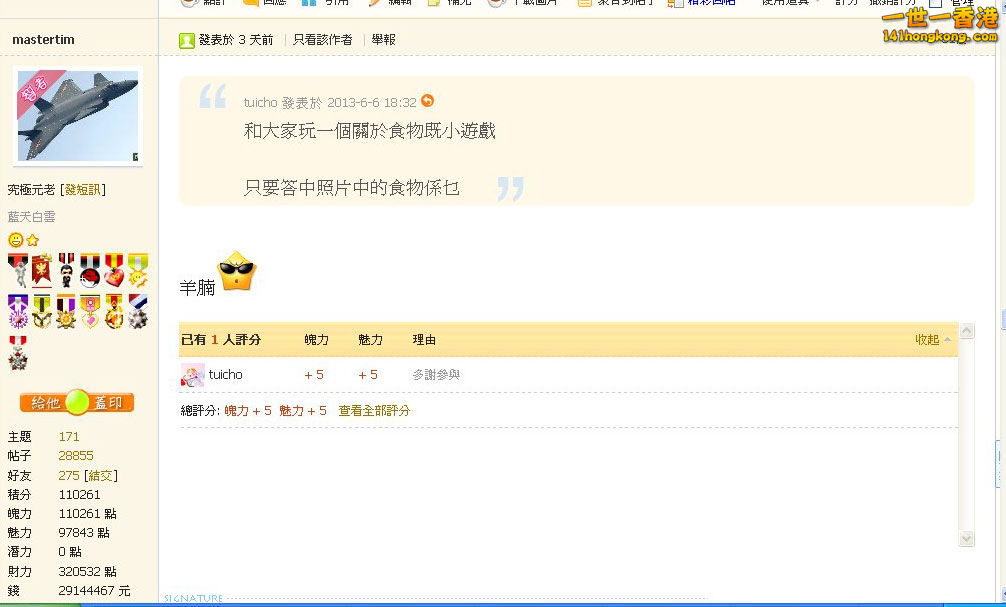Click the sunglasses man medal badge

point(66,271)
